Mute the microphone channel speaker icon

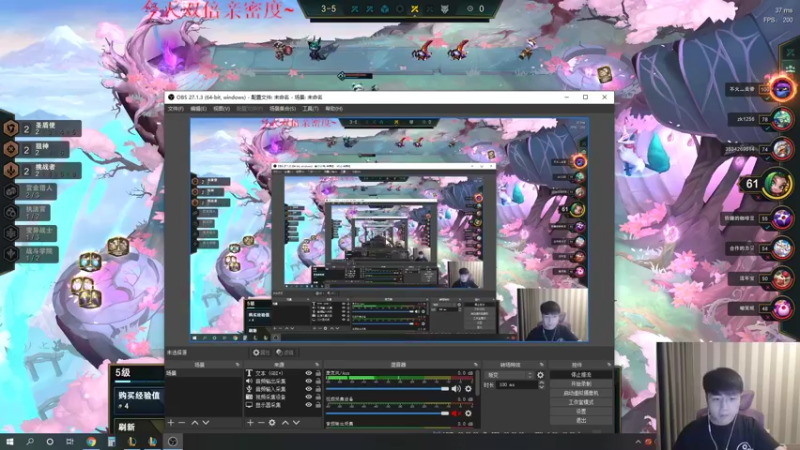[456, 389]
